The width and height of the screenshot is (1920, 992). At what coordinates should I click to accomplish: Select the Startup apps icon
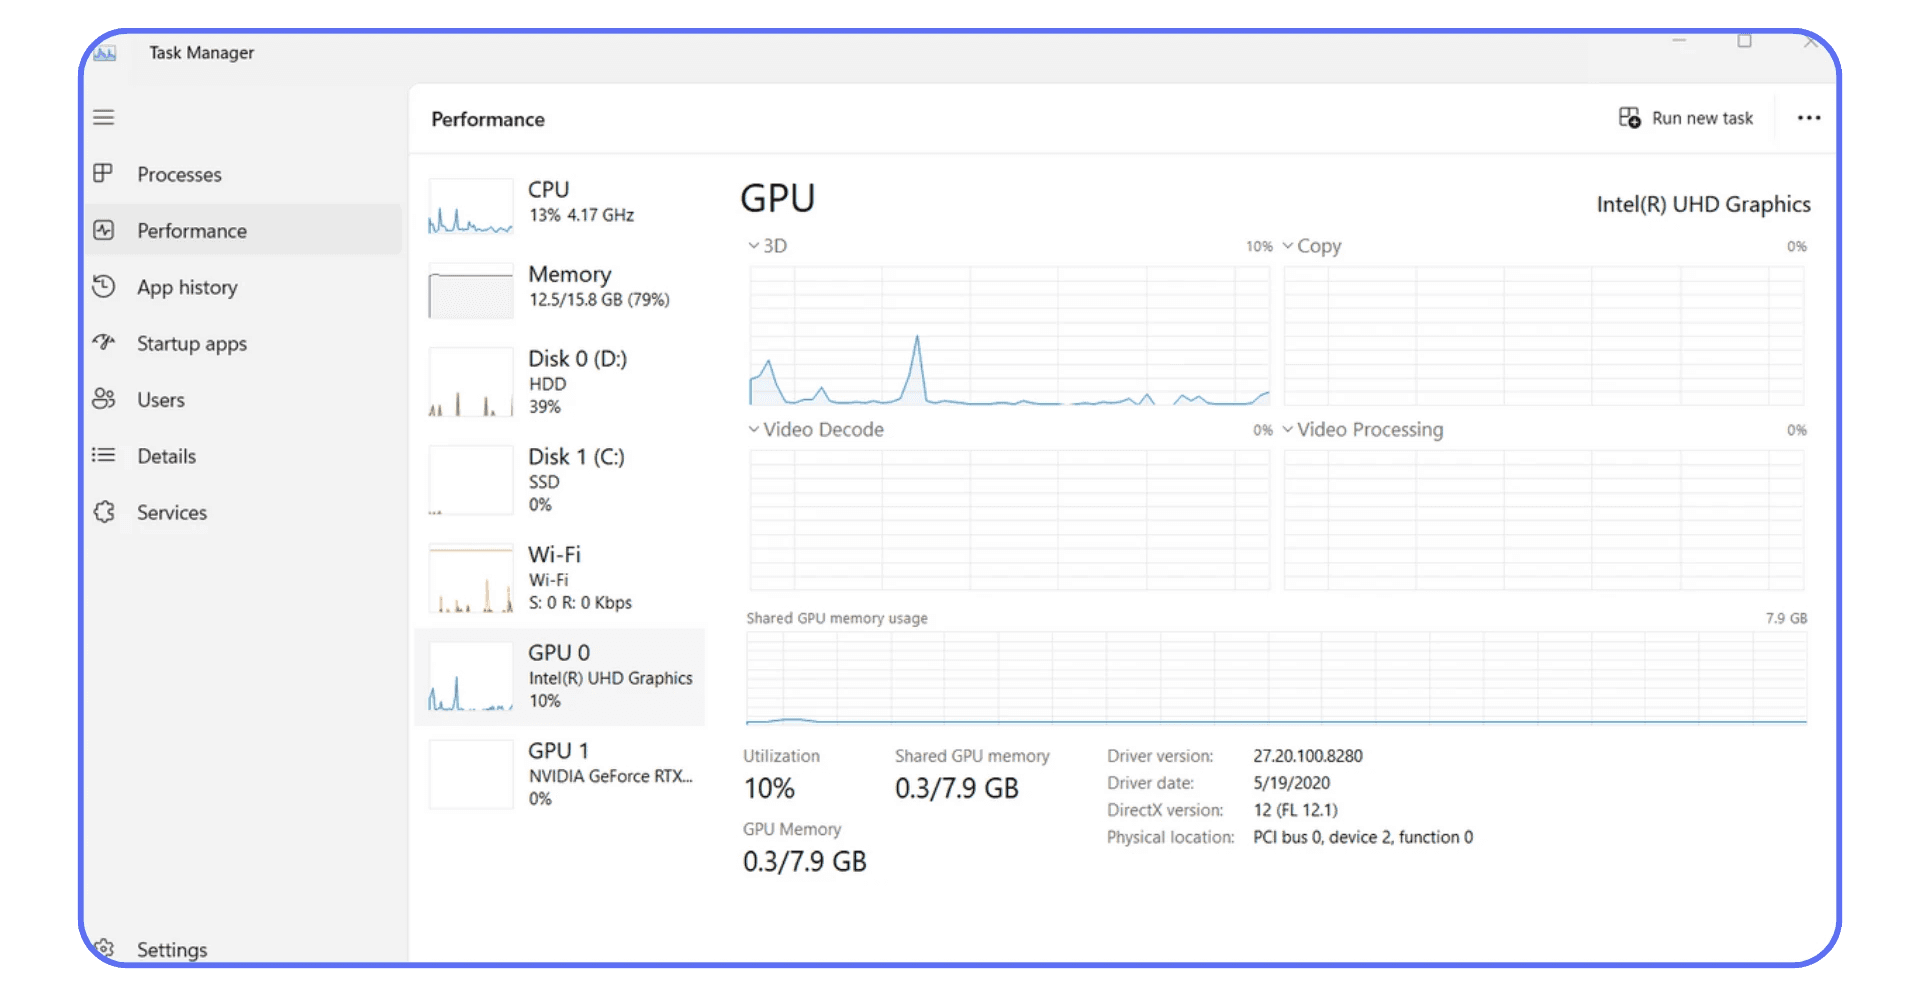coord(104,343)
